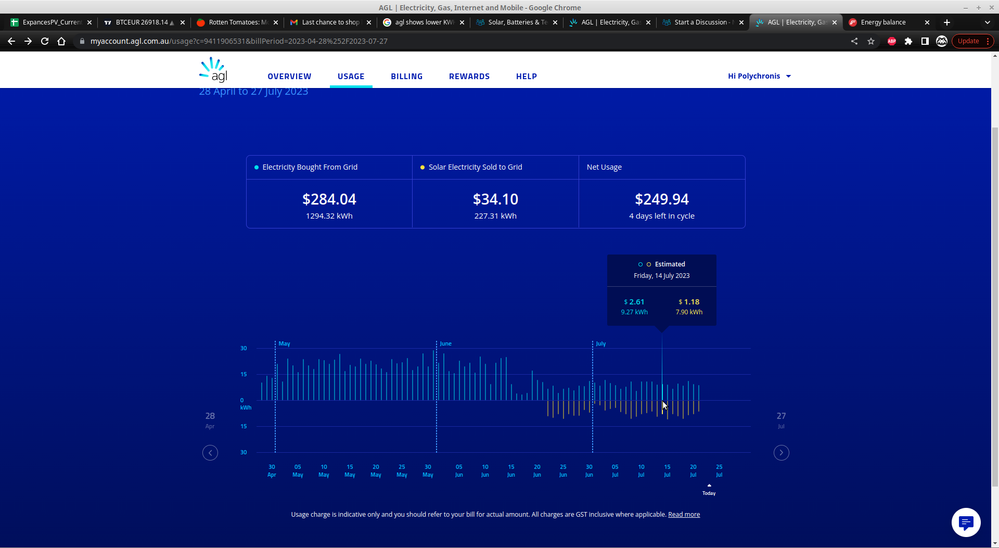The width and height of the screenshot is (999, 548).
Task: Click the browser home icon
Action: click(62, 41)
